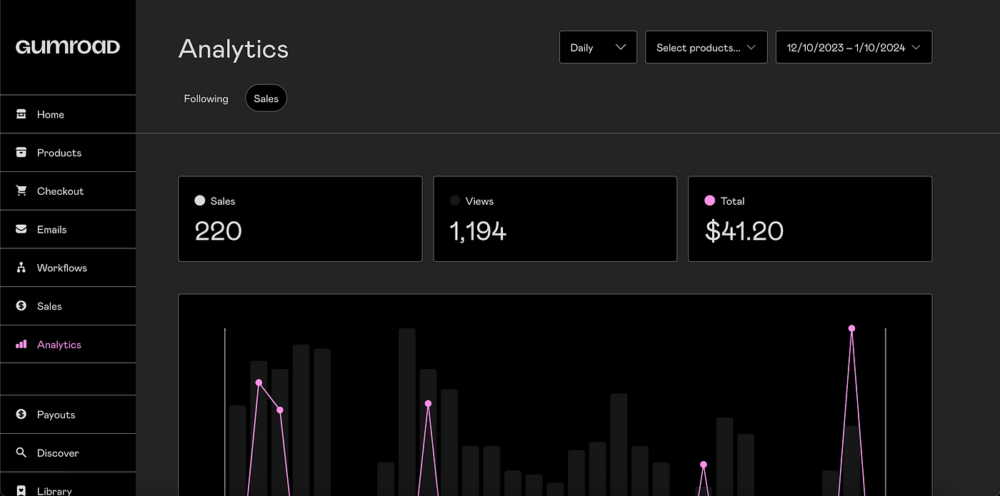Click the tallest gray views bar
The width and height of the screenshot is (1000, 496).
(x=407, y=412)
